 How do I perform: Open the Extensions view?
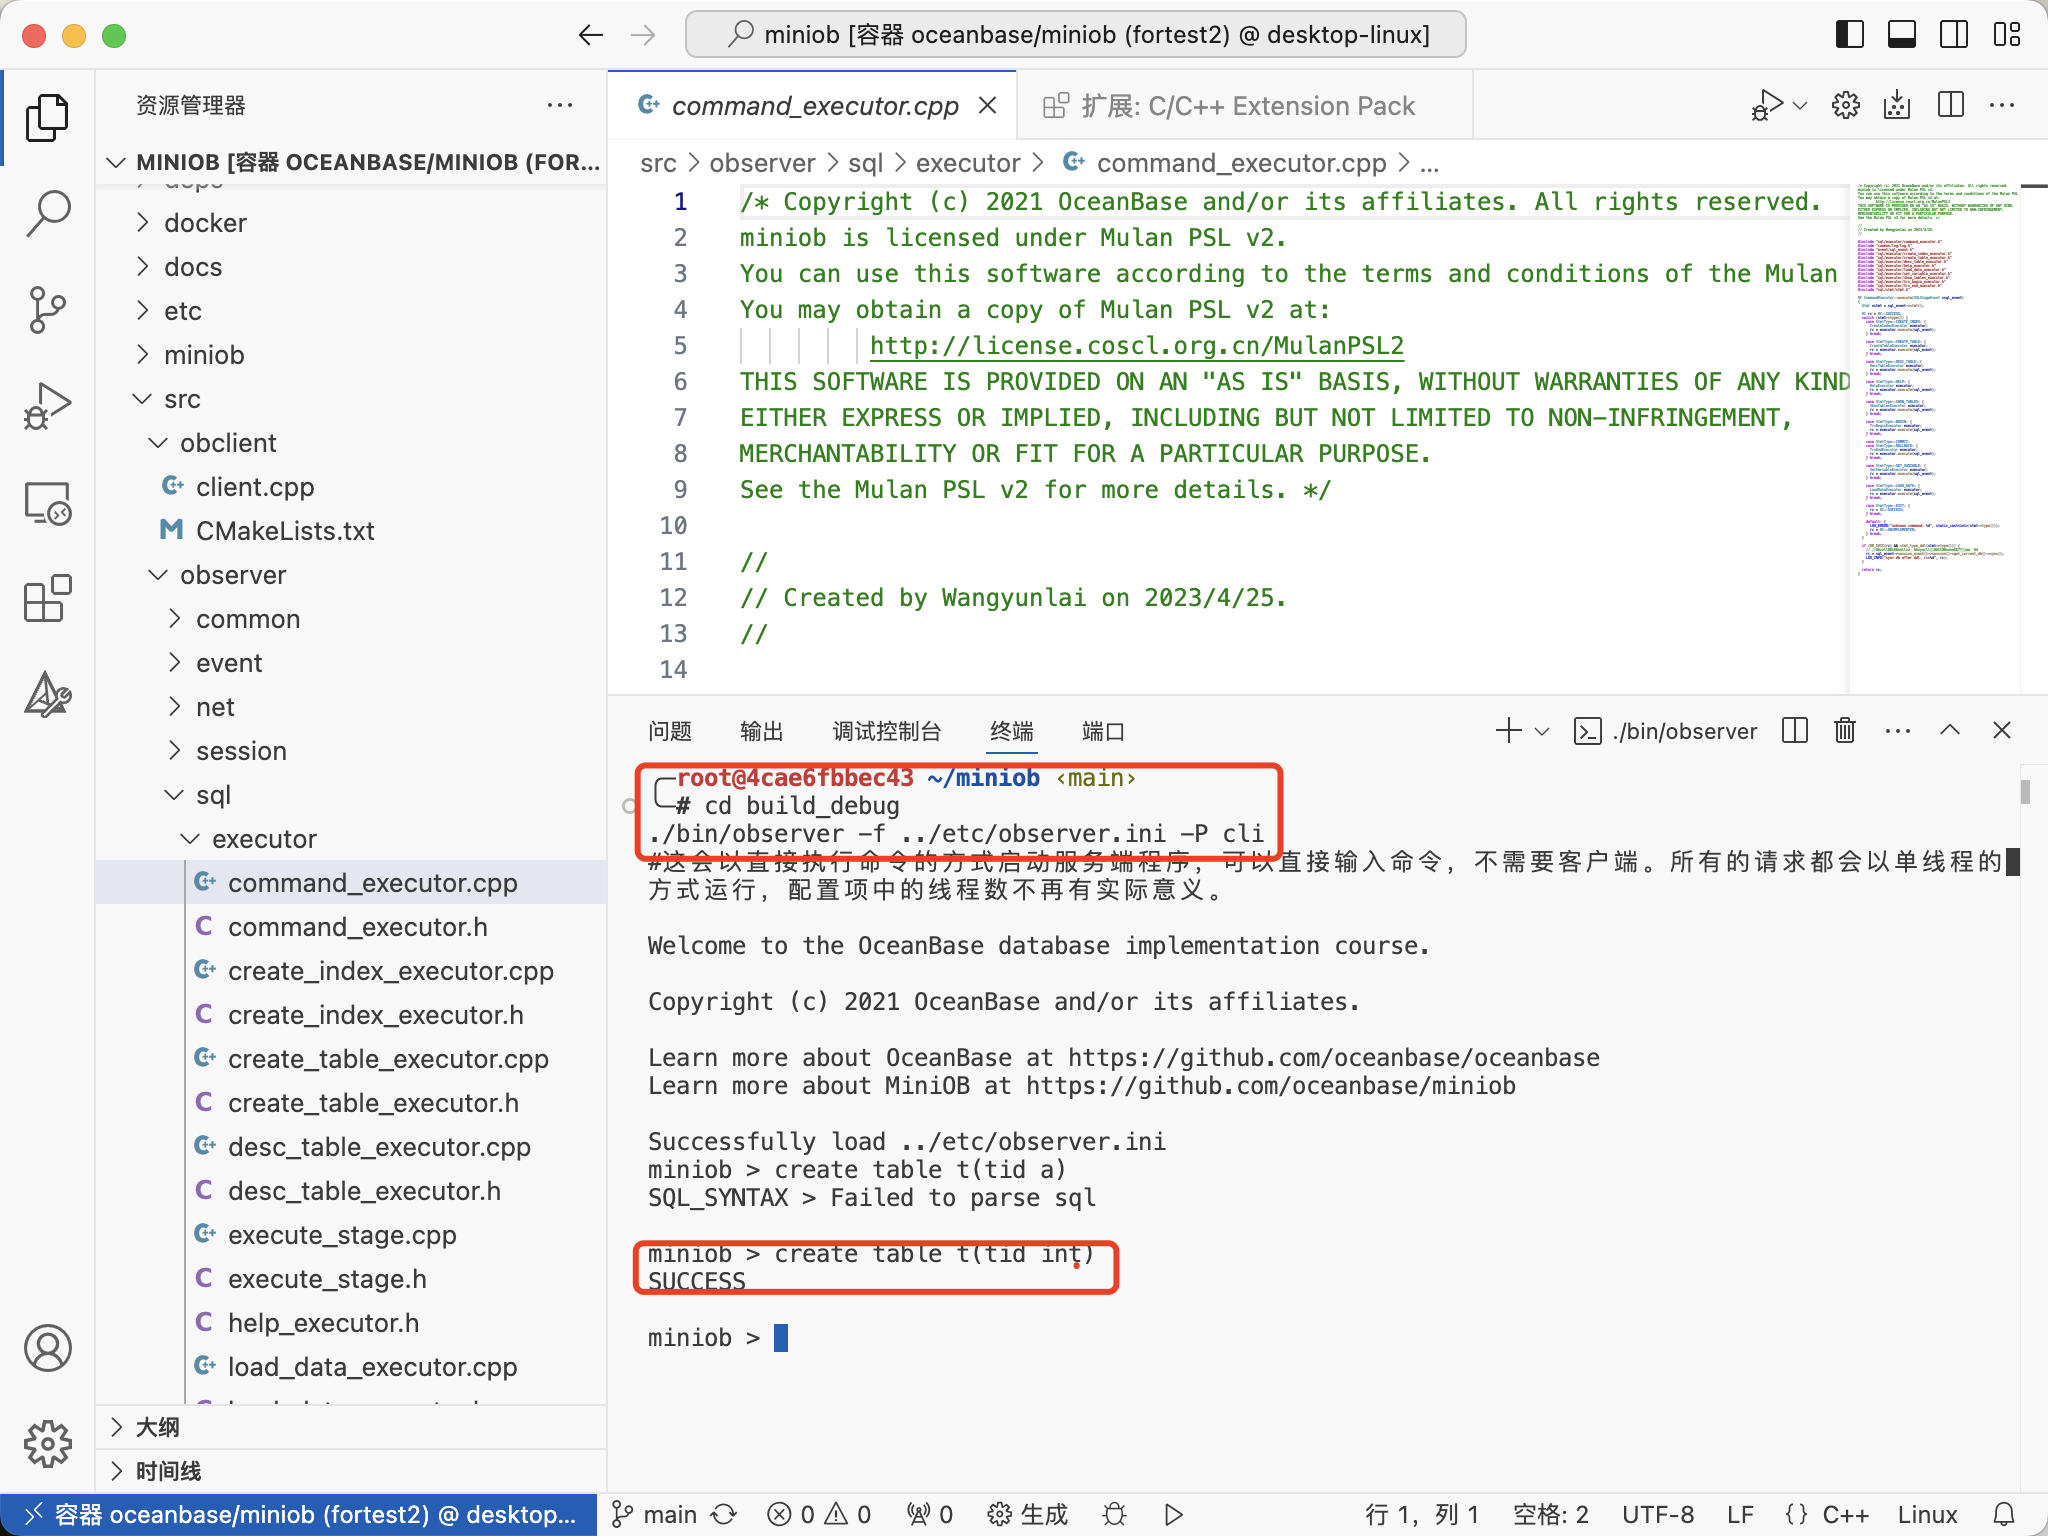(47, 600)
